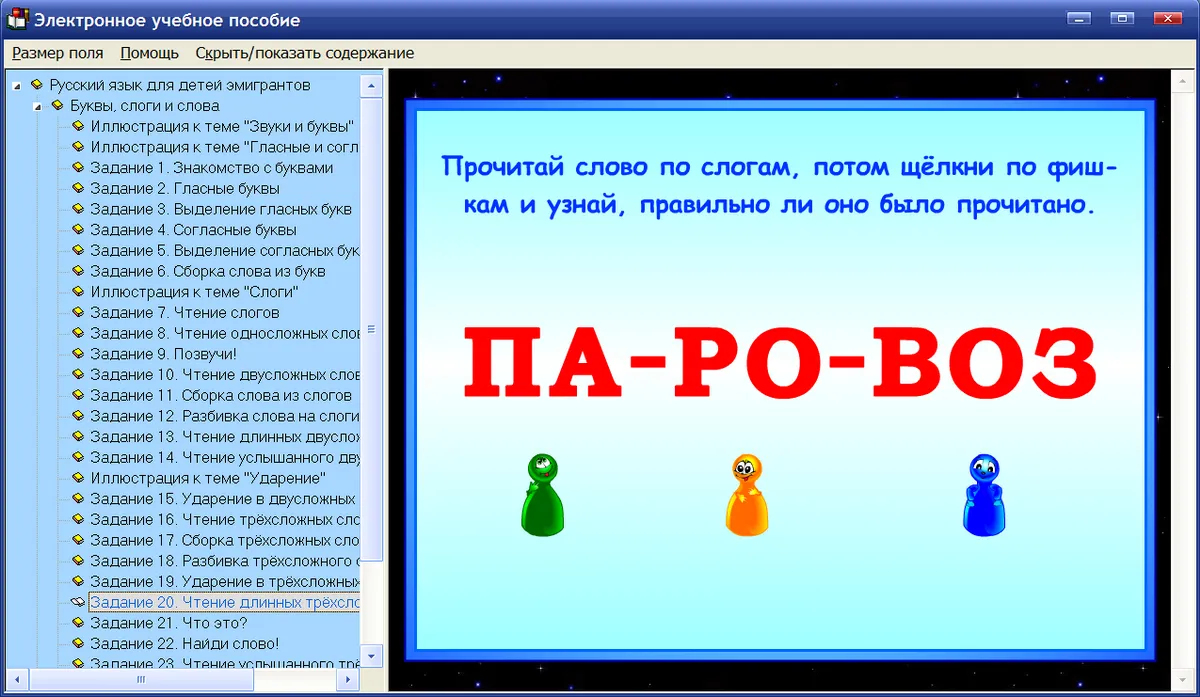1200x697 pixels.
Task: Click book icon beside Русский язык для детей эмигрантов
Action: (37, 85)
